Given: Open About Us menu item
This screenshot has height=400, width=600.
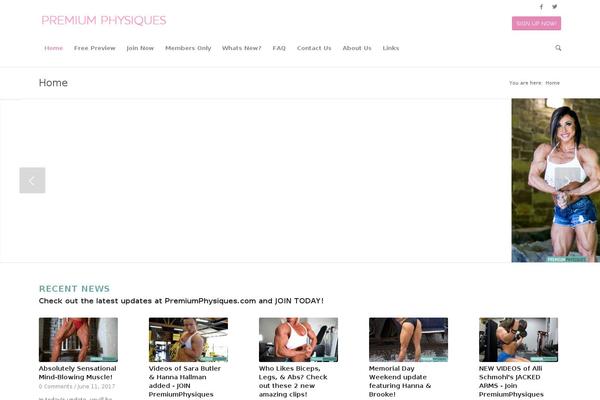Looking at the screenshot, I should [x=357, y=48].
